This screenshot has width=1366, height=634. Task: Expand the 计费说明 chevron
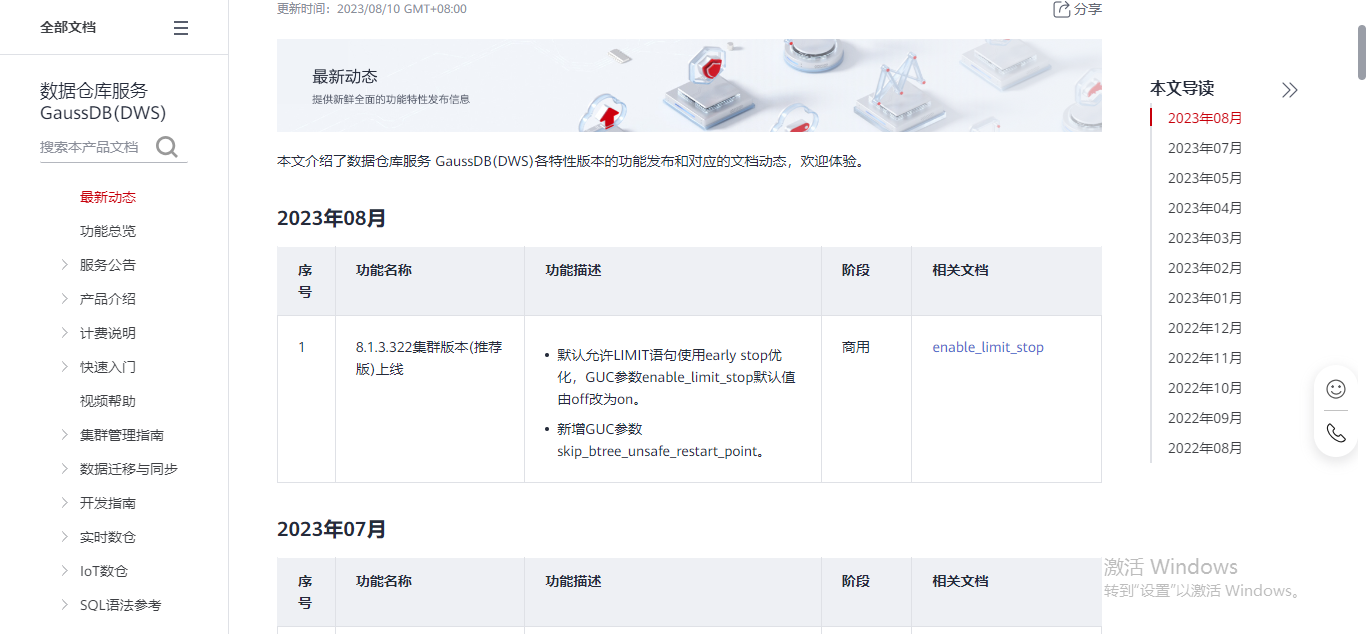pos(65,333)
